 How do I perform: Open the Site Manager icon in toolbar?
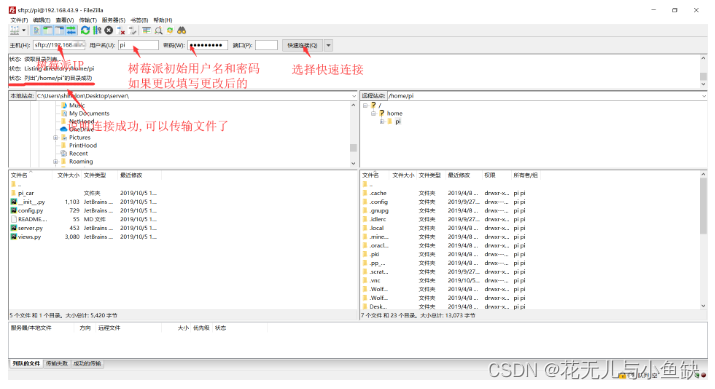15,31
